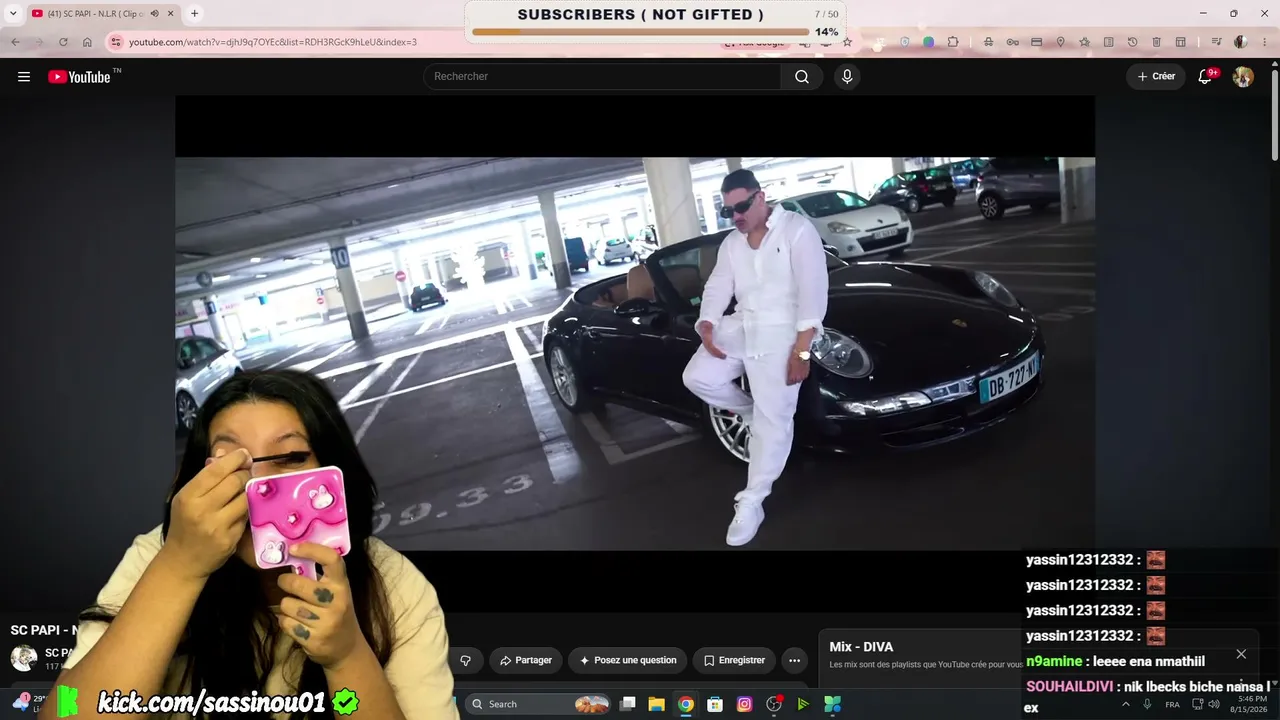The height and width of the screenshot is (720, 1280).
Task: Click the Créer button
Action: pos(1156,77)
